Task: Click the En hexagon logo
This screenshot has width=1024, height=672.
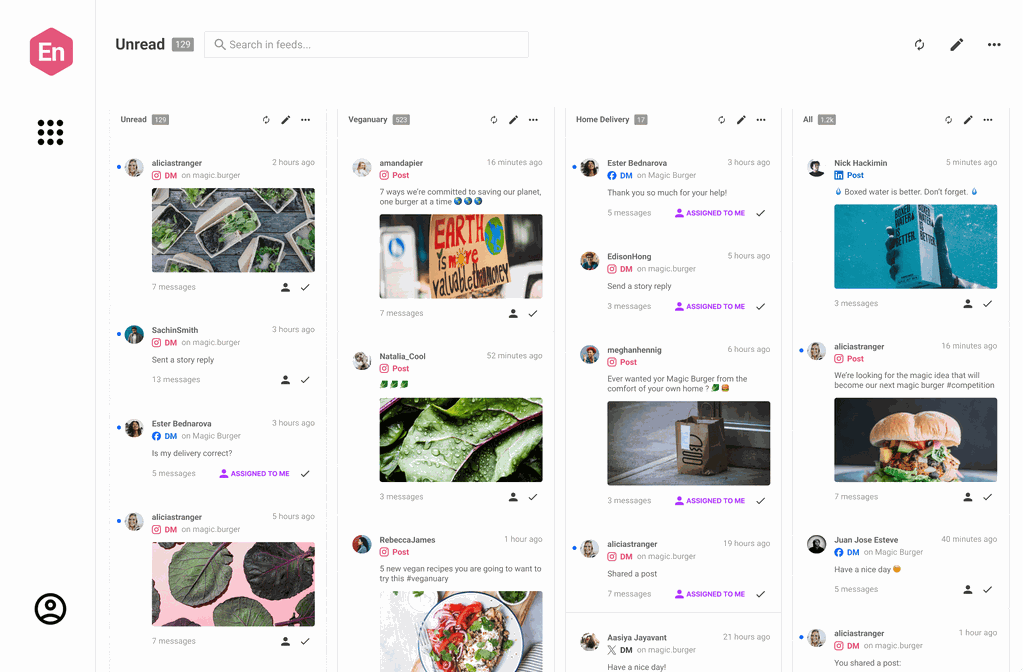Action: [51, 52]
